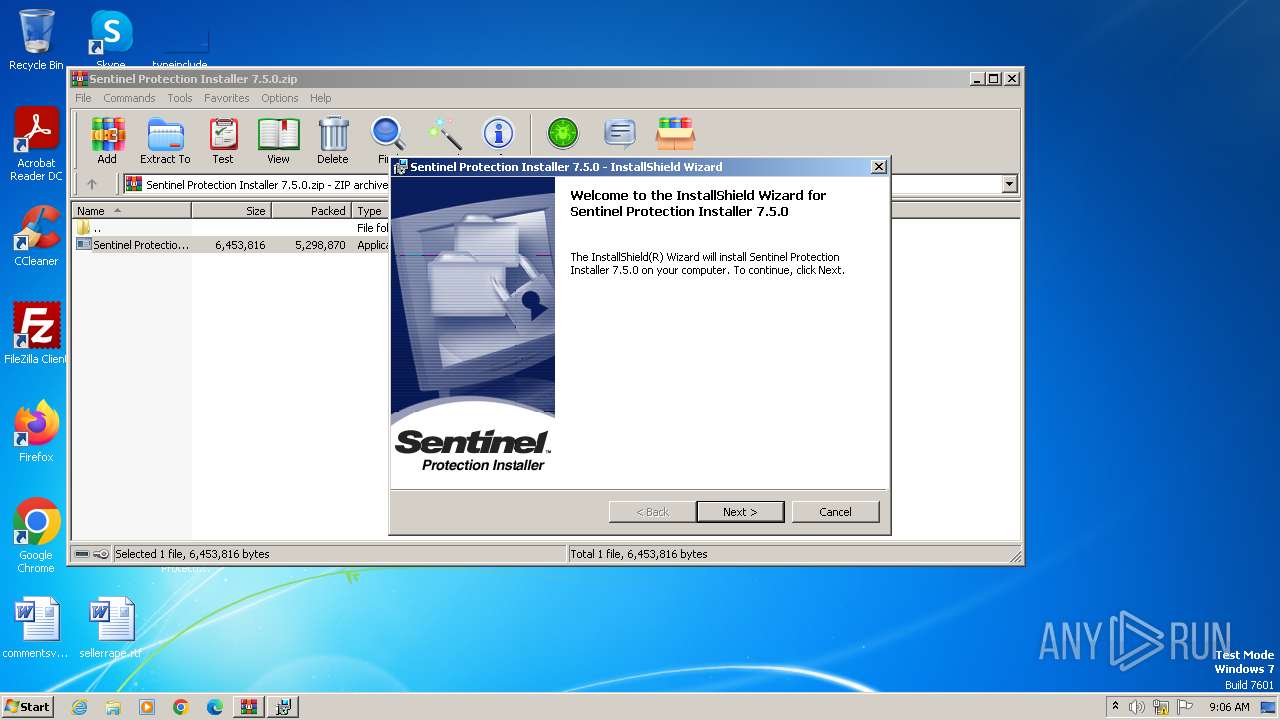Minimize the WinRAR window
Screen dimensions: 1280x720
click(x=976, y=78)
